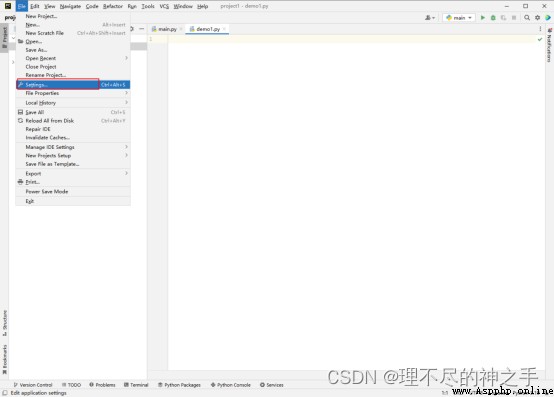Open the Project tool window sidebar tab
This screenshot has width=554, height=397.
tap(5, 38)
